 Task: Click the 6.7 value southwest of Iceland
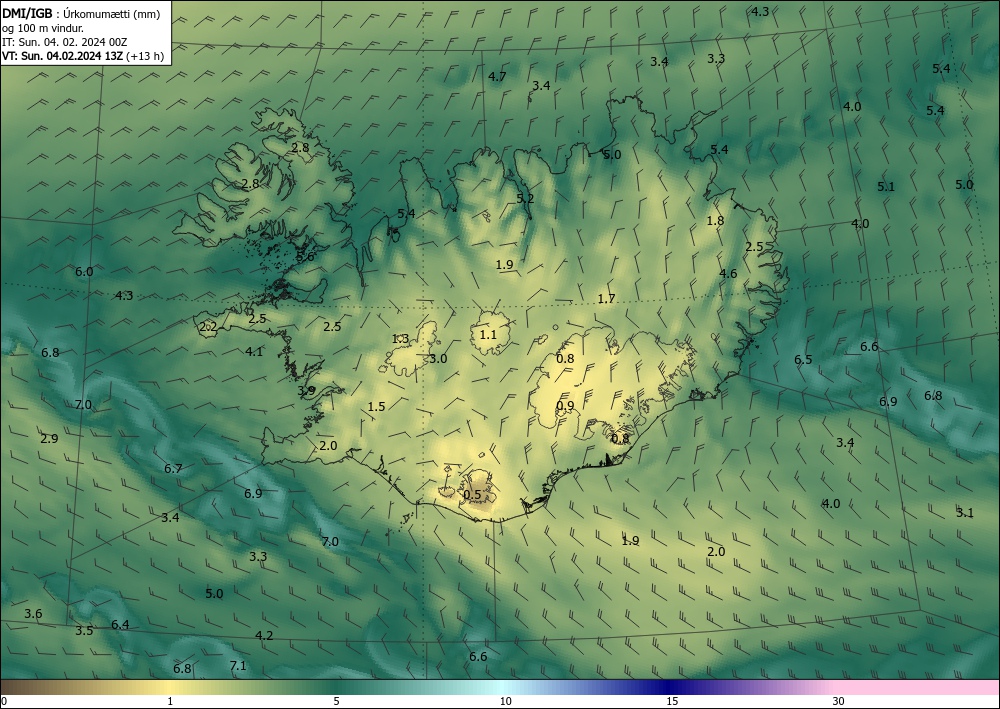click(x=173, y=469)
